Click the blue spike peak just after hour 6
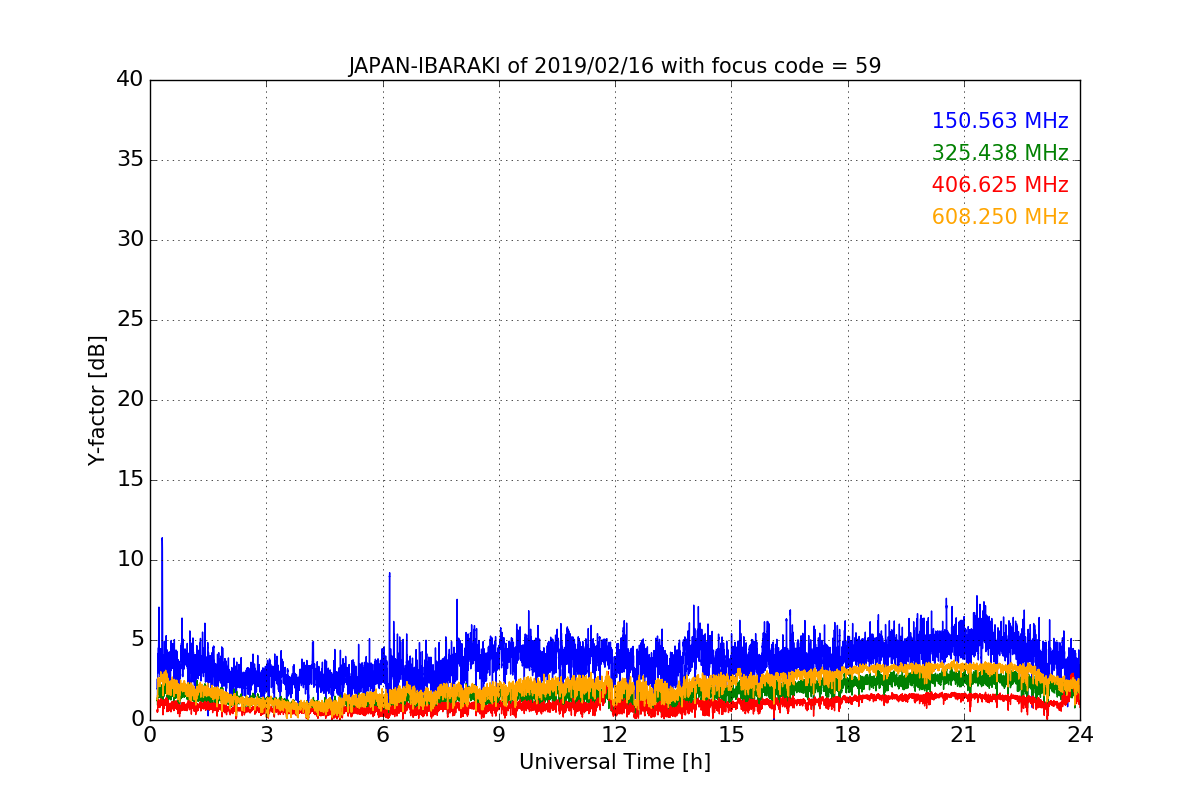This screenshot has height=800, width=1200. coord(389,573)
